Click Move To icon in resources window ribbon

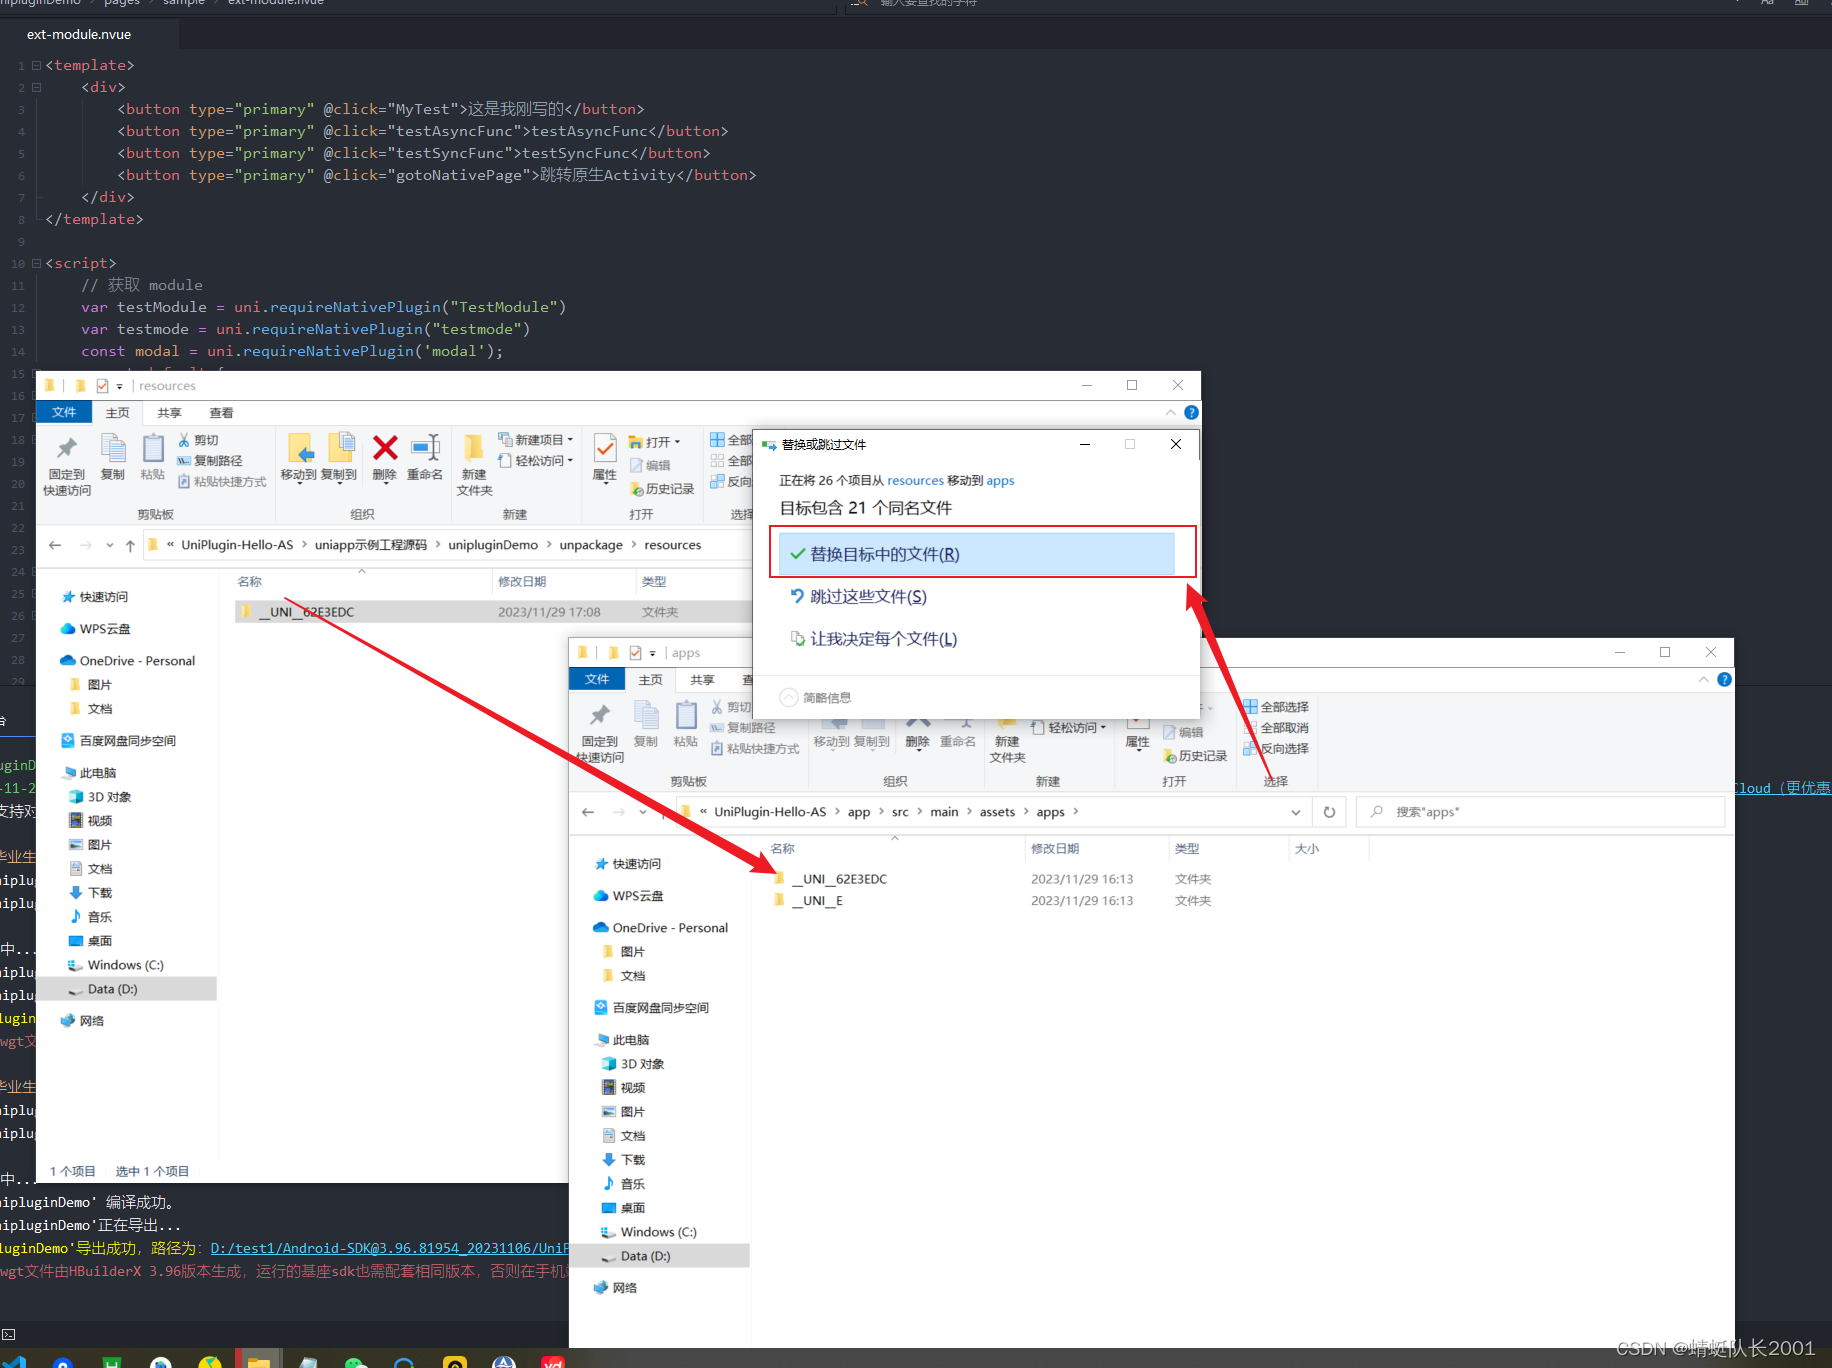(298, 458)
